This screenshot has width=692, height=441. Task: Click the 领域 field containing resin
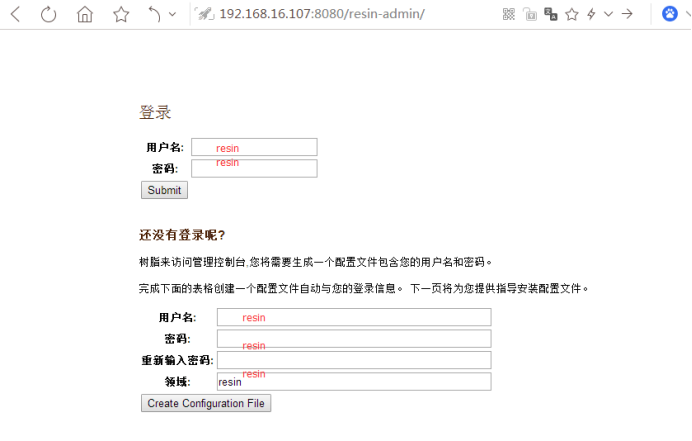pos(354,381)
